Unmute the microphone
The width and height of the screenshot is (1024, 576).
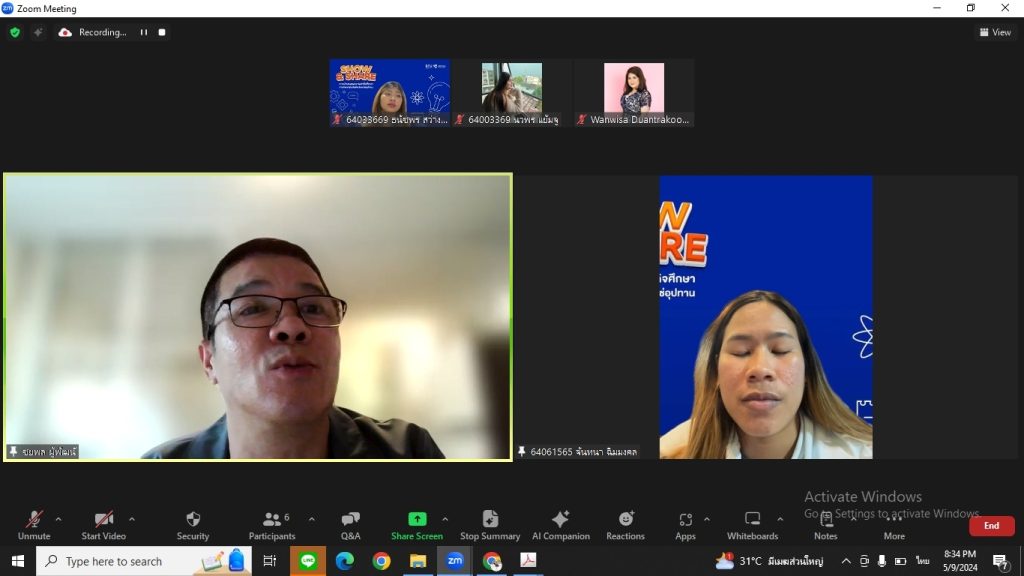pyautogui.click(x=34, y=526)
